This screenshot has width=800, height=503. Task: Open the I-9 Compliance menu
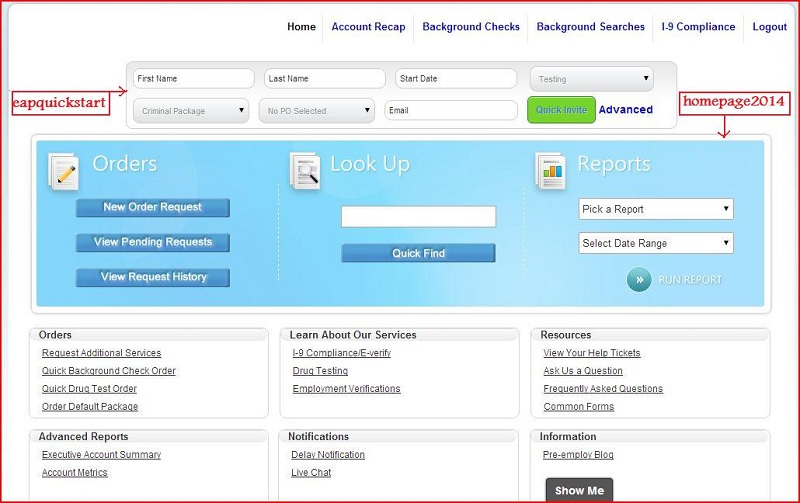tap(698, 27)
